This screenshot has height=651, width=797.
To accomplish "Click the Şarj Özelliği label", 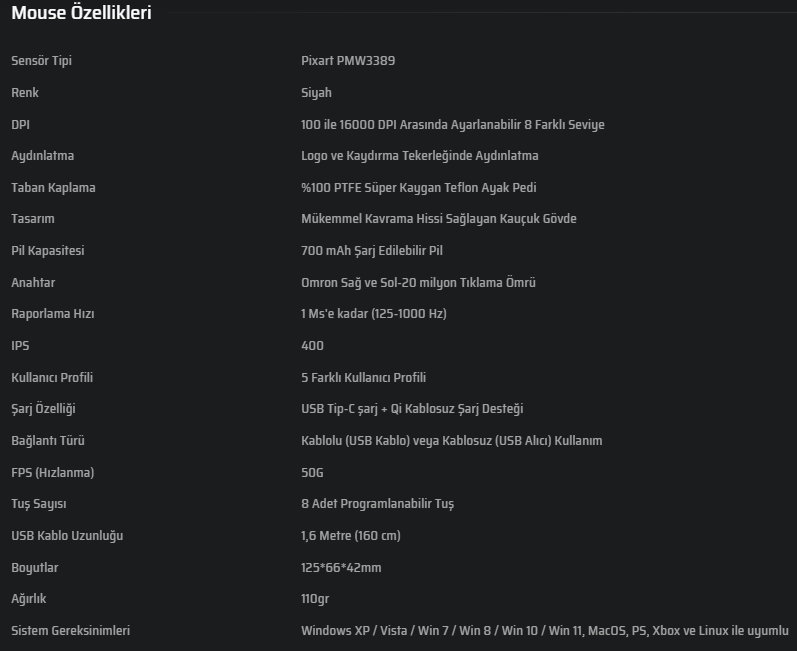I will click(44, 409).
